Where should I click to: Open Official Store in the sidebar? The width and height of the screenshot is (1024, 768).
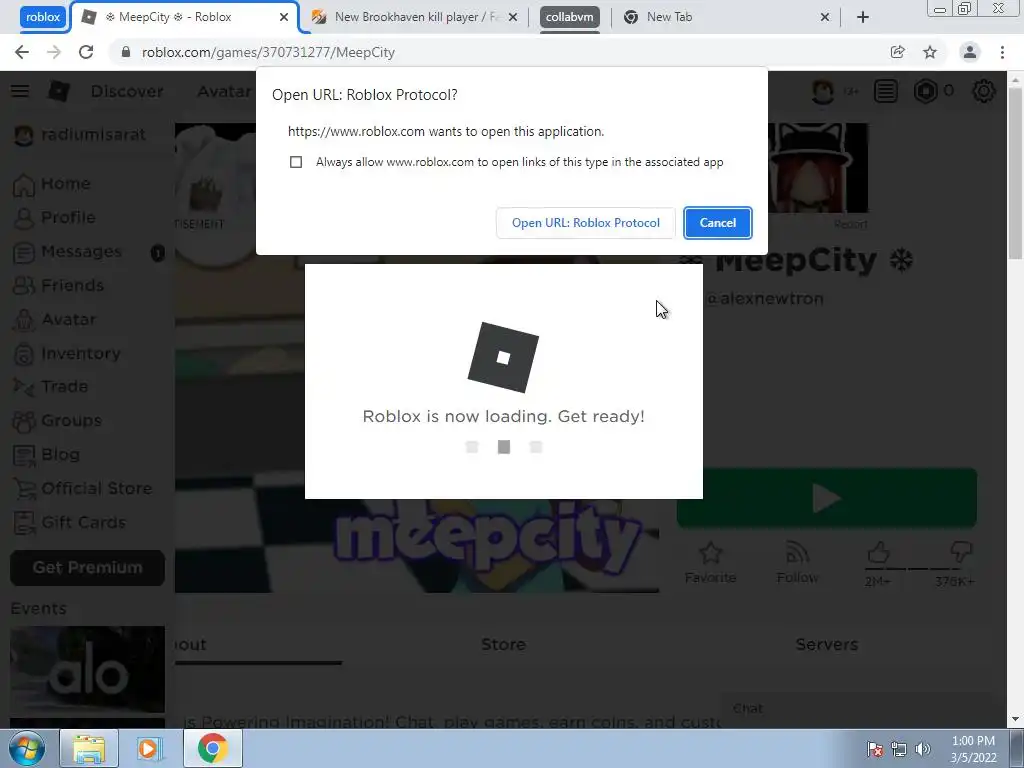pos(83,488)
